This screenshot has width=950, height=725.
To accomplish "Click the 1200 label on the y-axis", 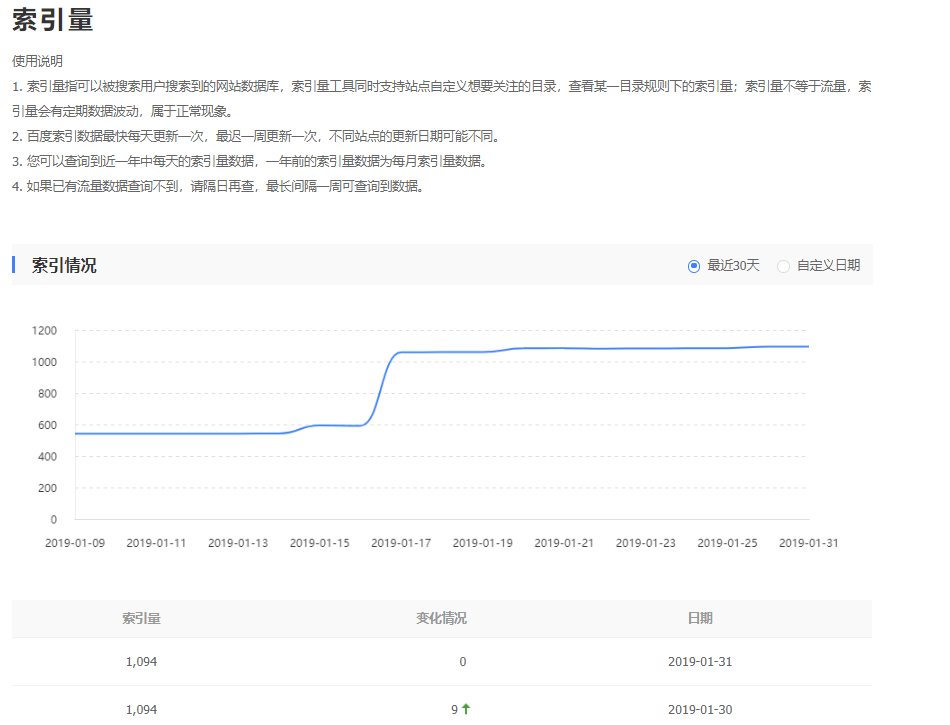I will 43,331.
